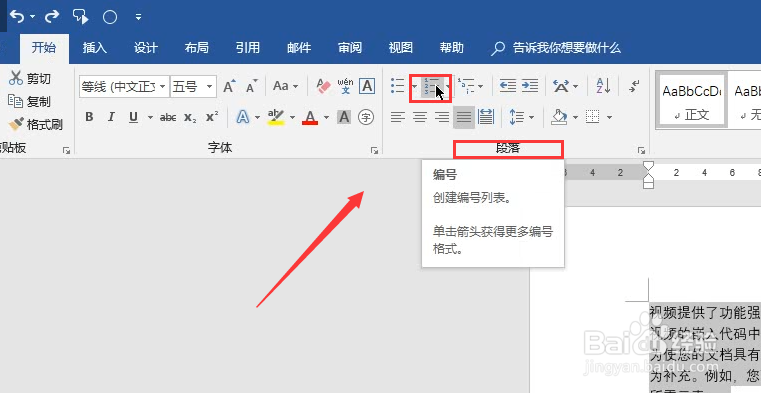Click the 复制 button
The width and height of the screenshot is (761, 393).
(x=30, y=101)
